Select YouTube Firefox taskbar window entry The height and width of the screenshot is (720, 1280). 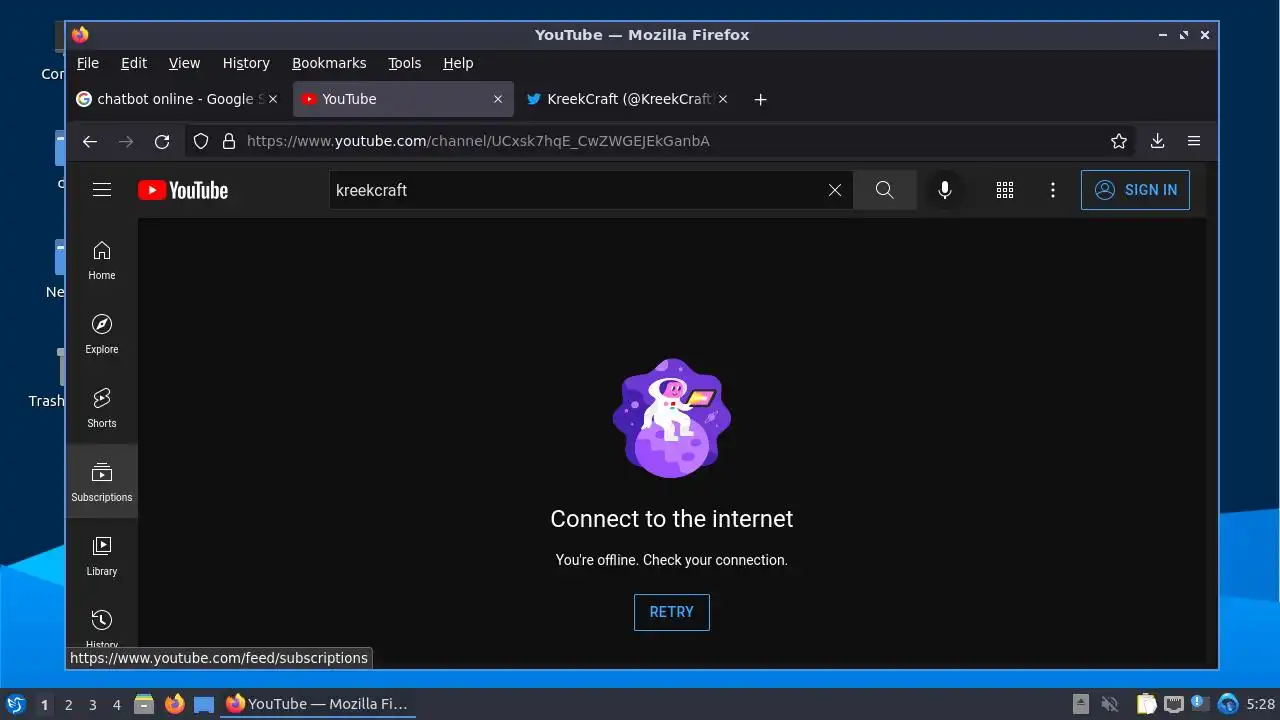click(x=318, y=704)
